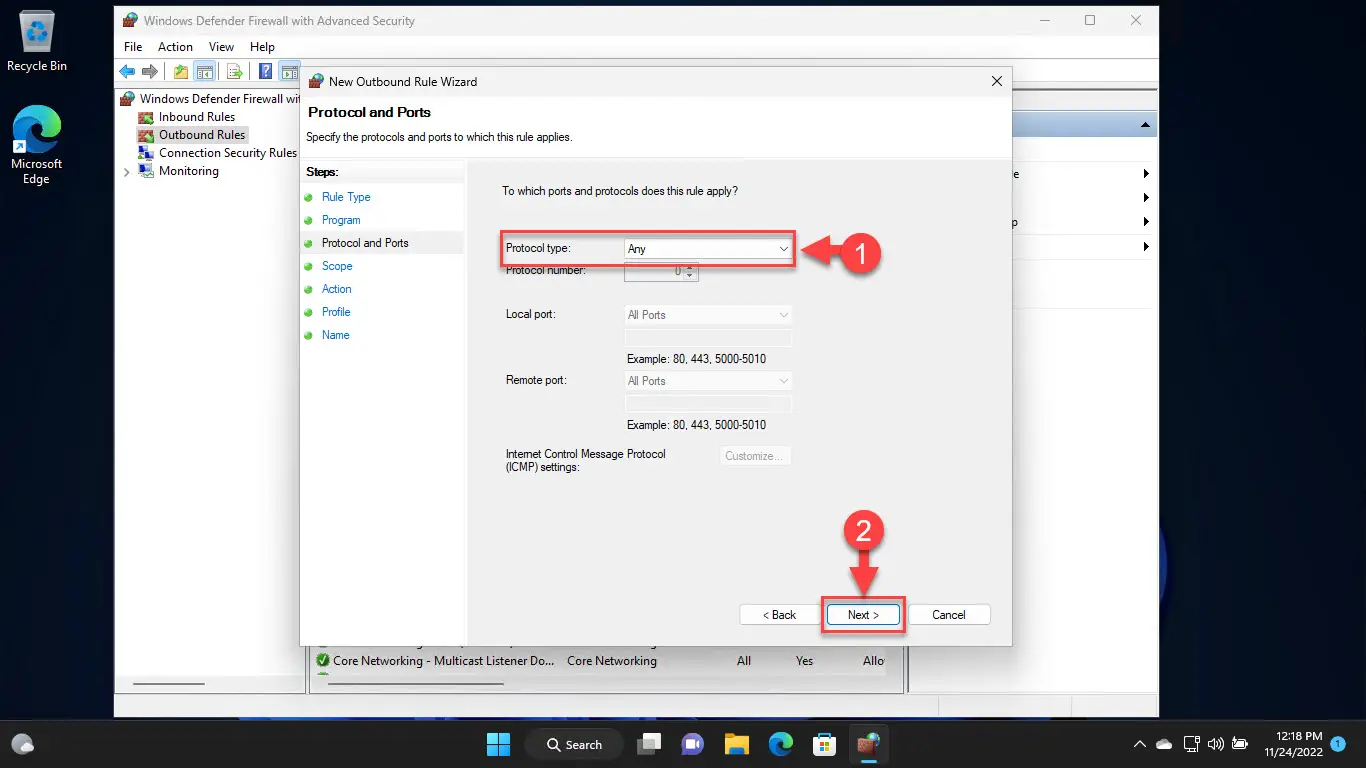The height and width of the screenshot is (768, 1366).
Task: Click the ICMP Customize button
Action: pyautogui.click(x=755, y=456)
